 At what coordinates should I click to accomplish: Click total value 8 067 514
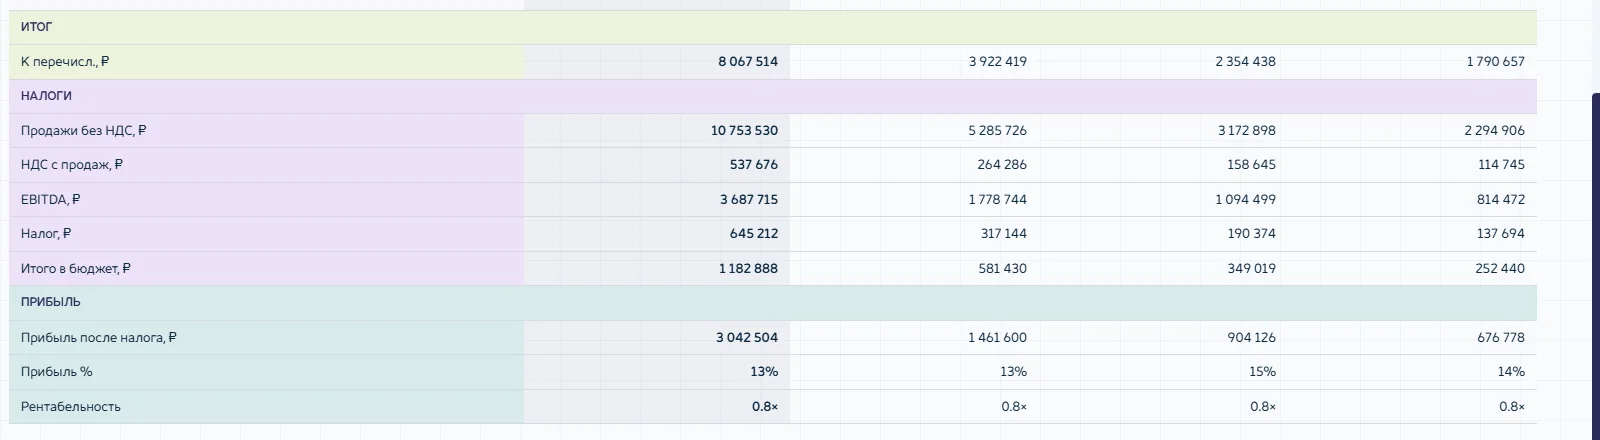748,62
